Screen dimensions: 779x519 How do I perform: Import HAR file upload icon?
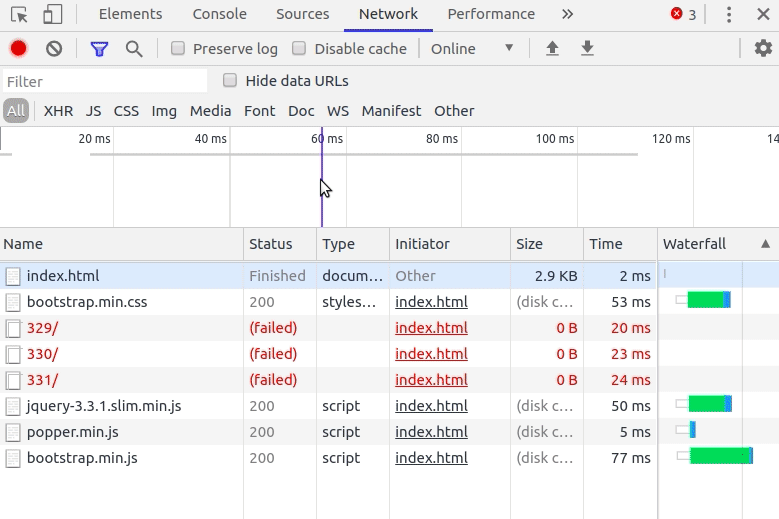tap(552, 48)
